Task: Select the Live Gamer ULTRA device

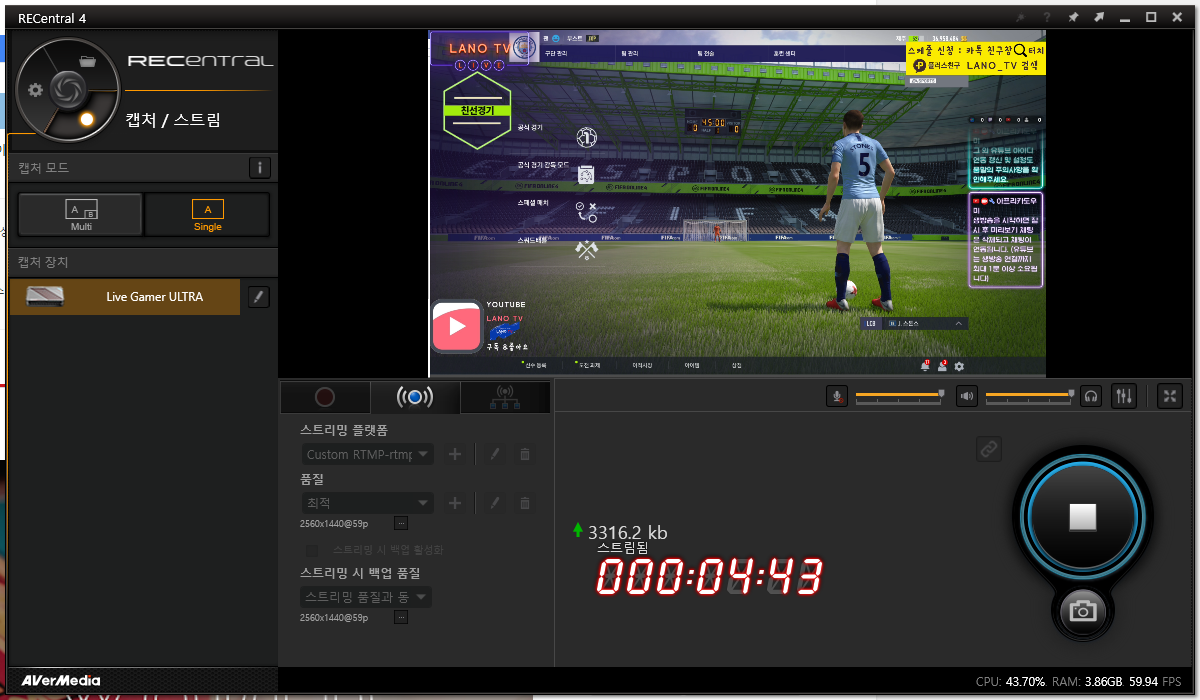Action: pyautogui.click(x=125, y=297)
